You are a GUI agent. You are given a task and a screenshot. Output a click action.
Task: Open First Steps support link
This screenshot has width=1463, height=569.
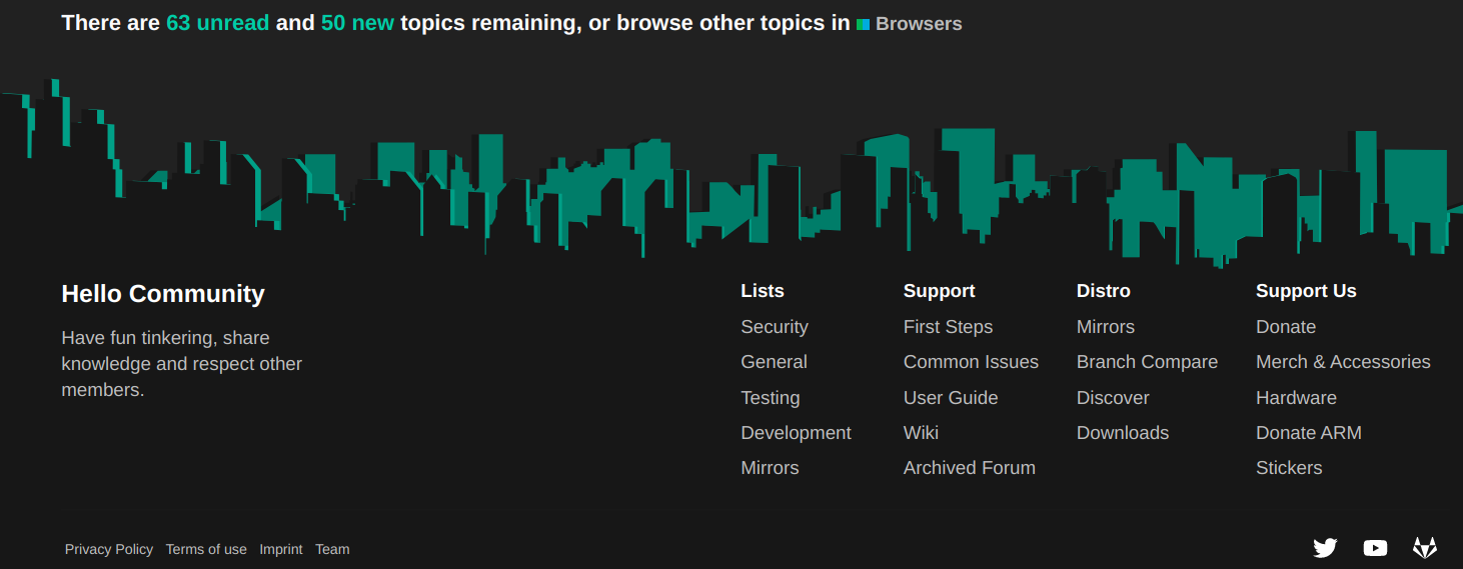click(x=948, y=327)
